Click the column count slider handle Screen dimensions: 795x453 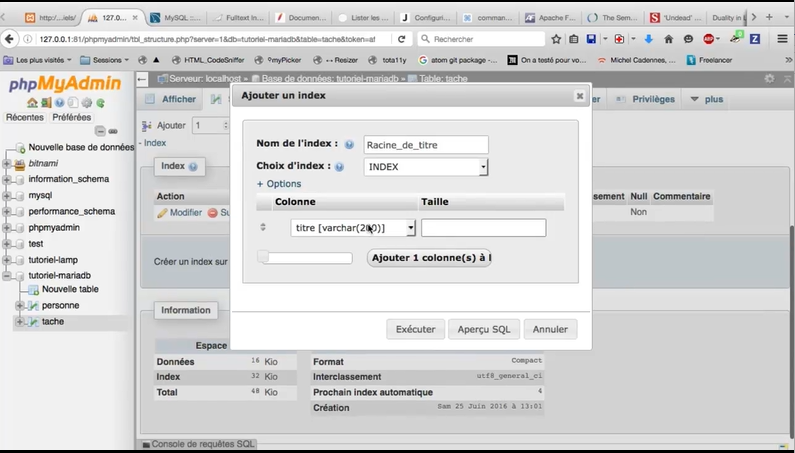point(263,258)
